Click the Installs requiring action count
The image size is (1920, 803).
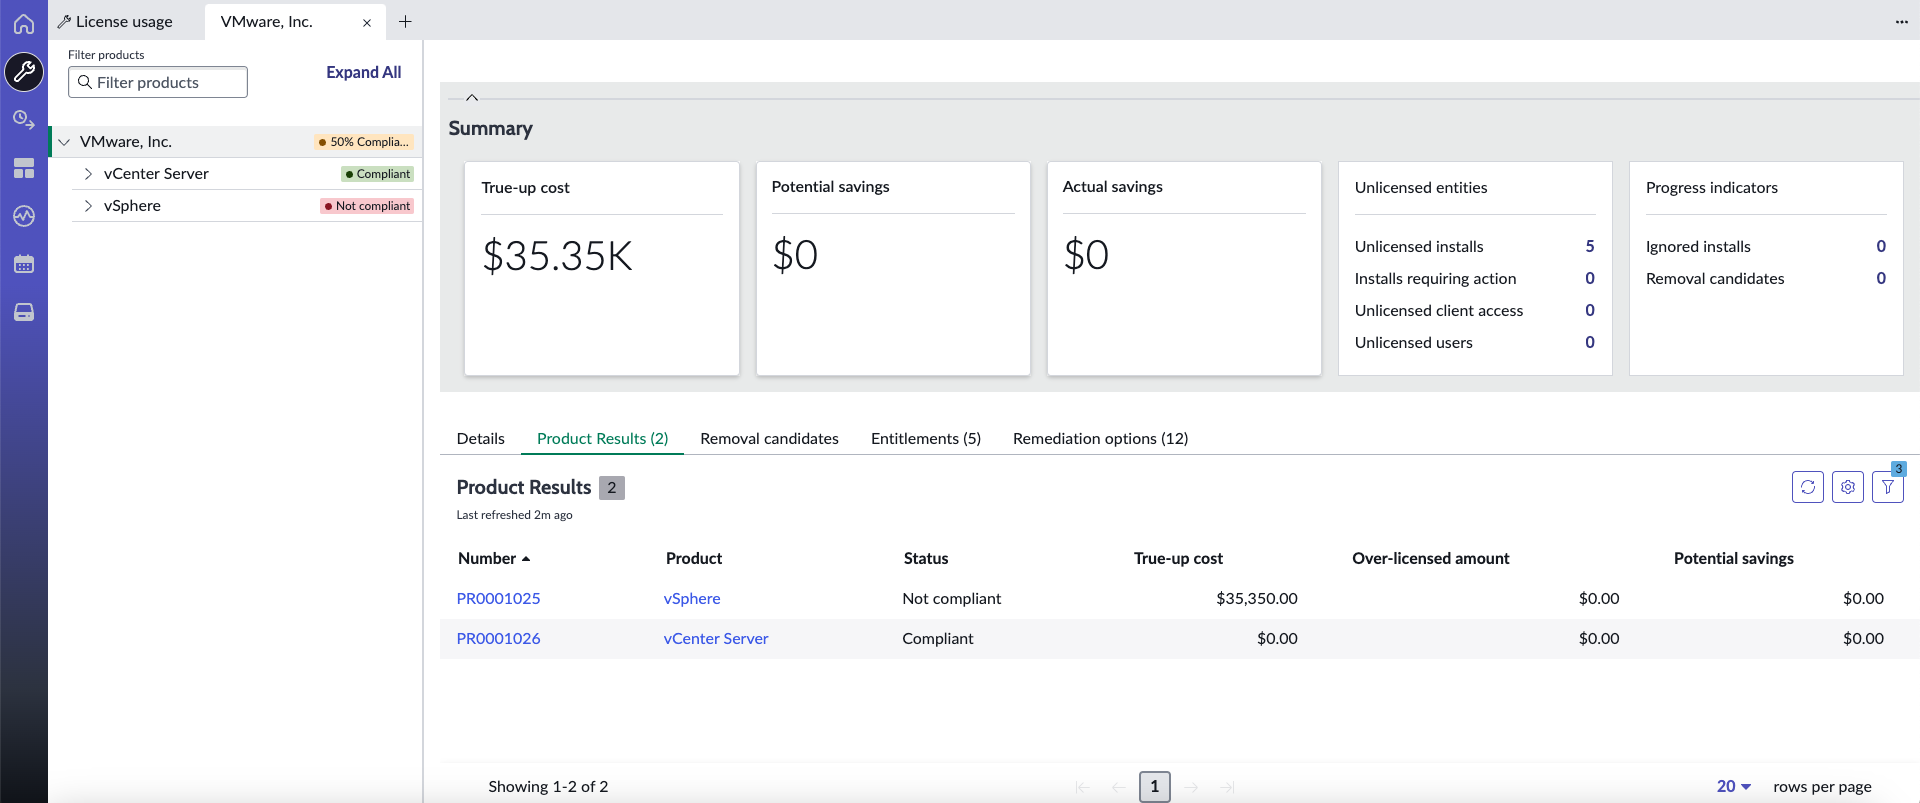pyautogui.click(x=1590, y=278)
